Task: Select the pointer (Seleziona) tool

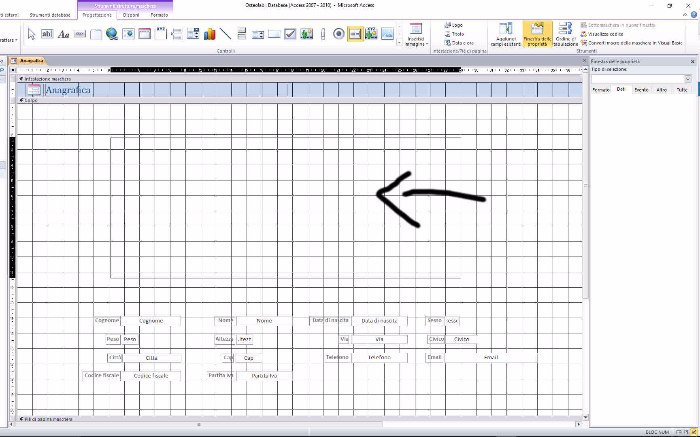Action: (x=31, y=34)
